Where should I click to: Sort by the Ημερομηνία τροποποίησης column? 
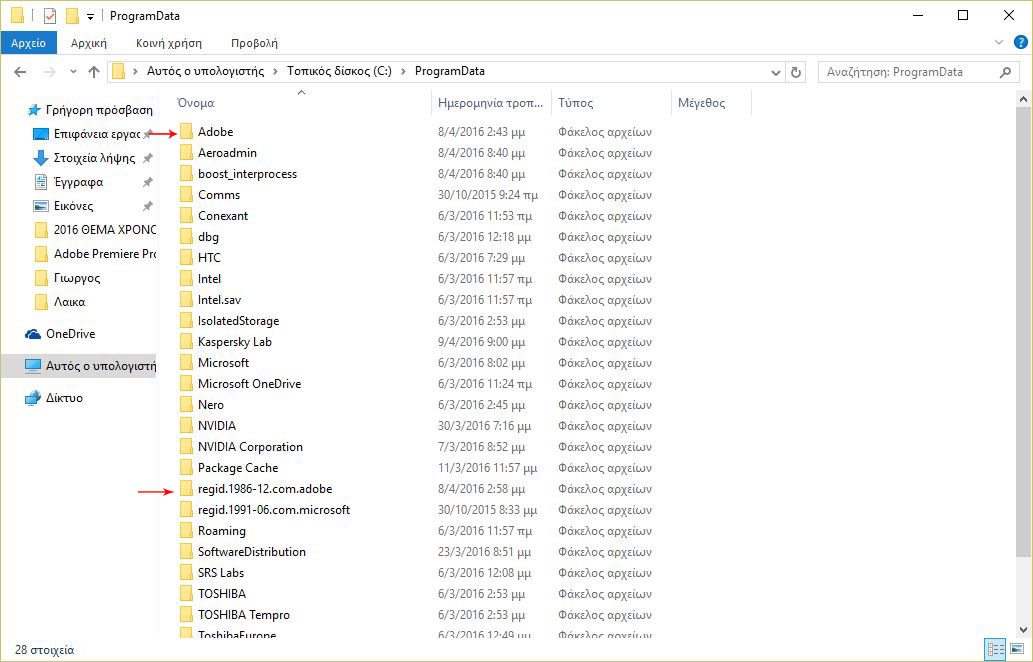point(491,103)
